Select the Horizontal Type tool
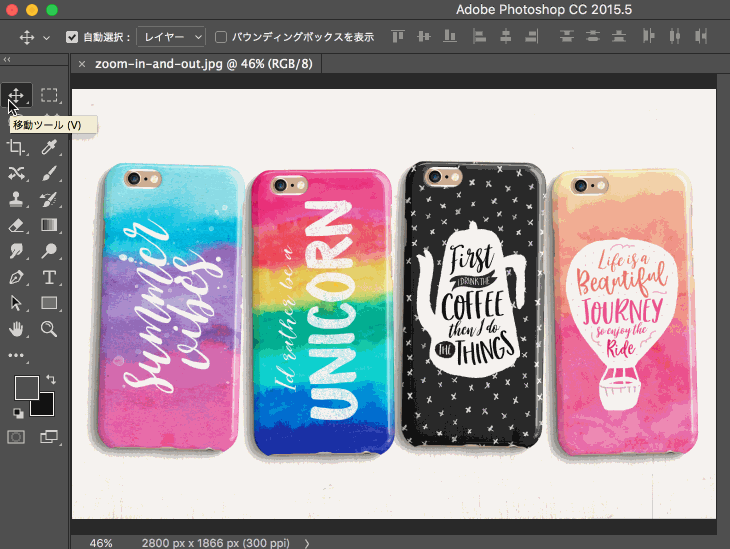 49,277
